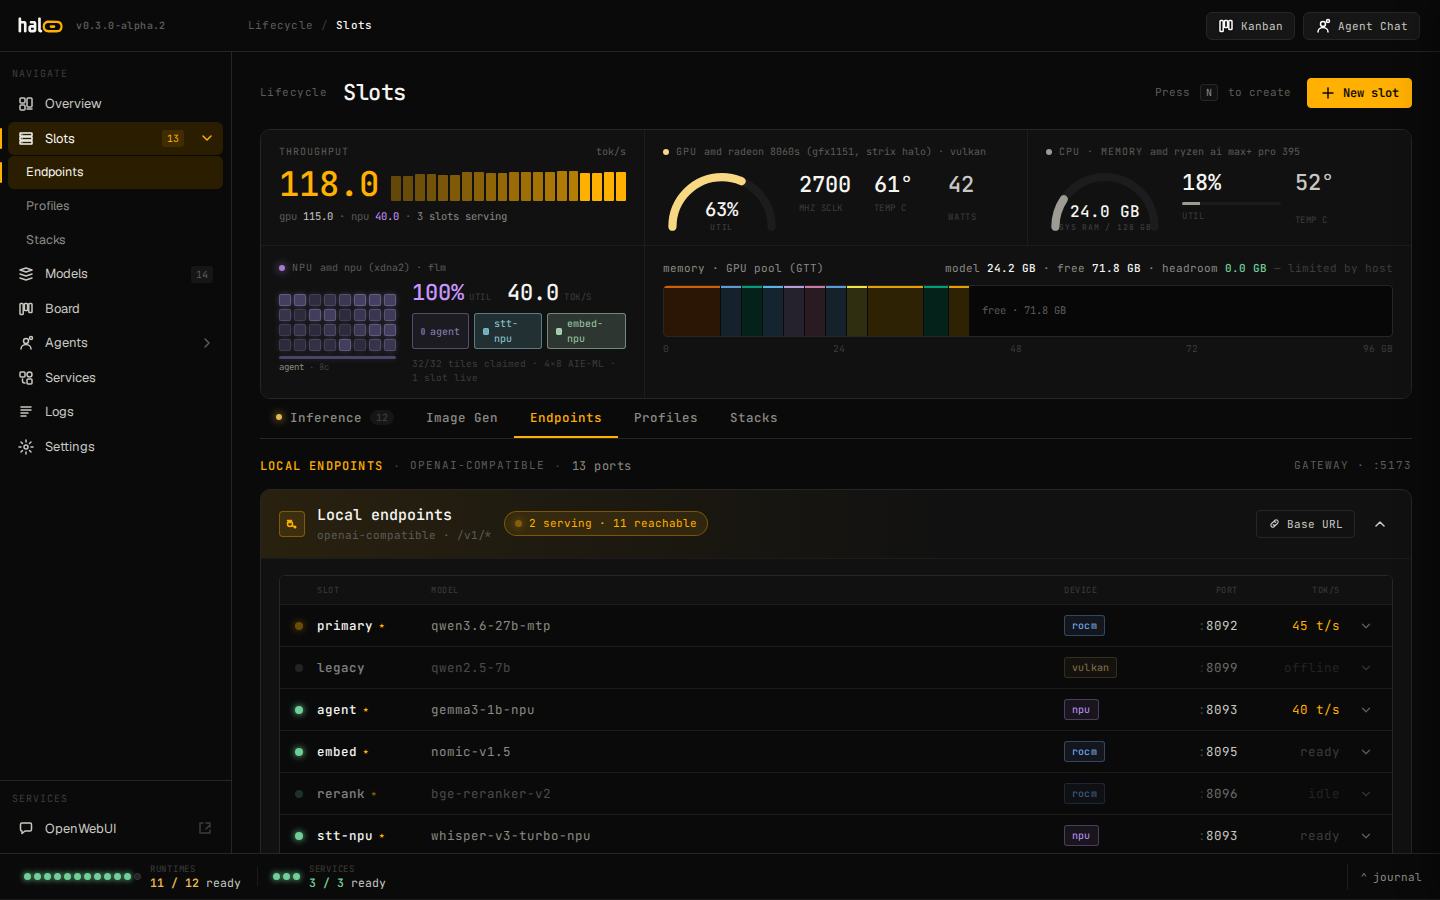Click the legacy slot name
The image size is (1440, 900).
[341, 668]
